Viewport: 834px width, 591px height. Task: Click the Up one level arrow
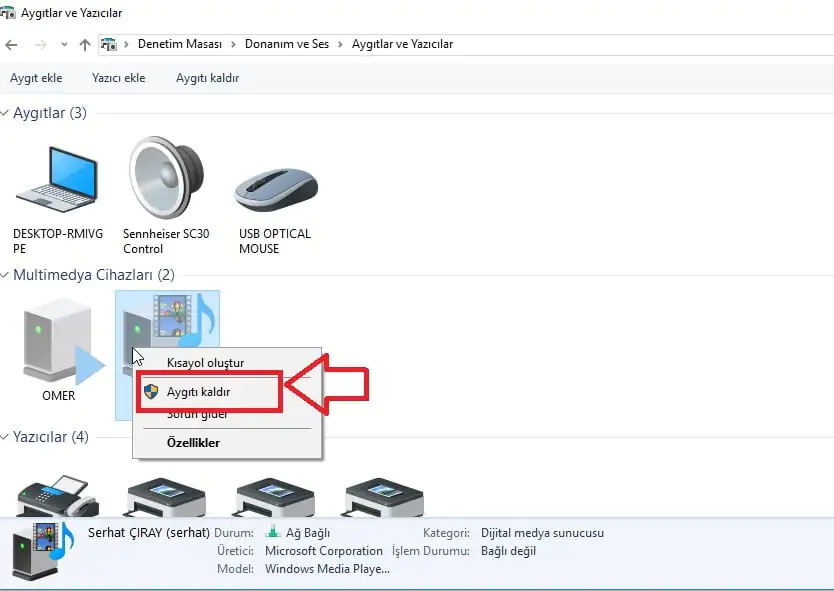[85, 45]
